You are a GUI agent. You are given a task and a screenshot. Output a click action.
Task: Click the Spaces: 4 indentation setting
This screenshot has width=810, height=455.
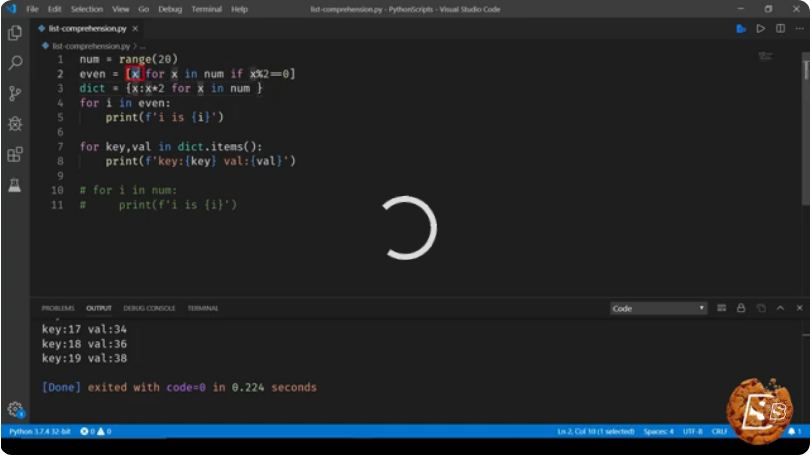[x=658, y=431]
